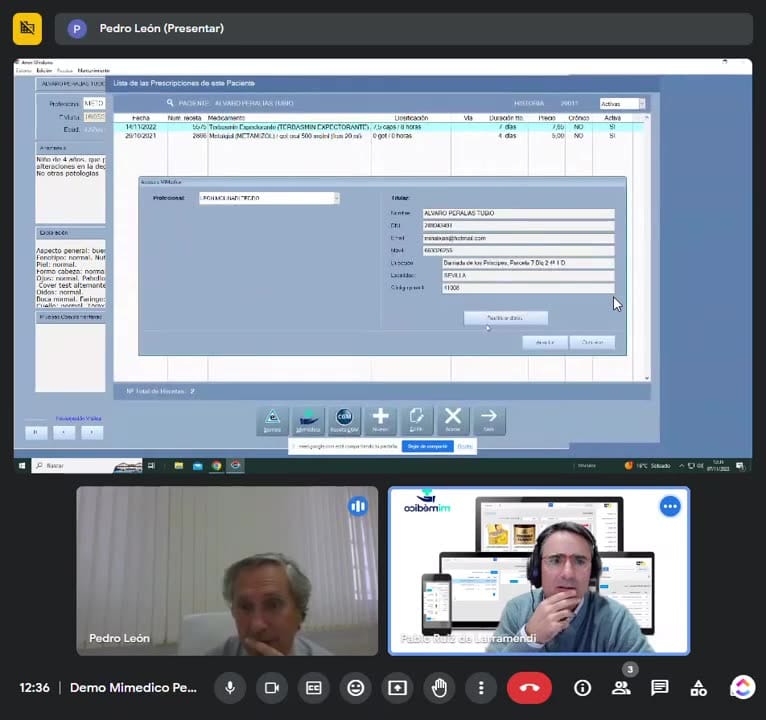
Task: Turn on closed captions
Action: click(314, 688)
